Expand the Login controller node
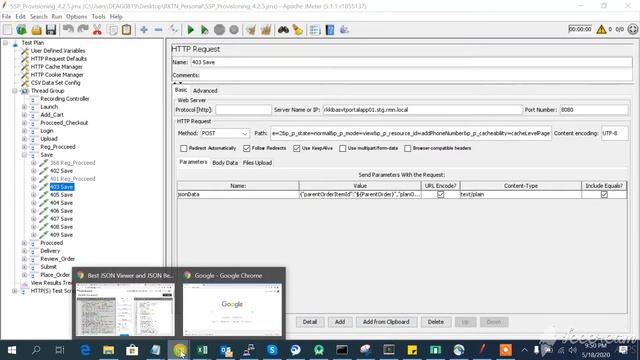 24,131
